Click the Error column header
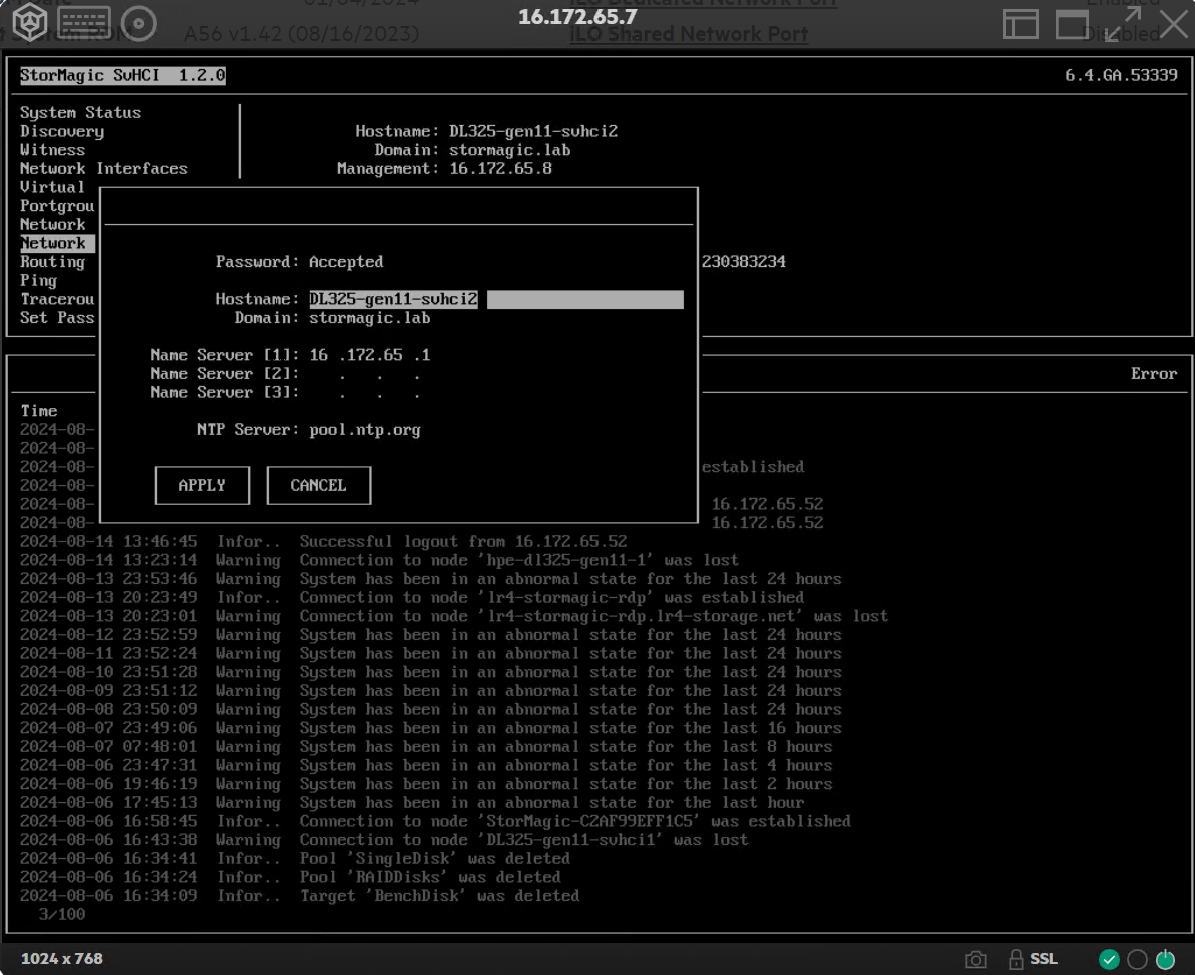 click(1154, 374)
